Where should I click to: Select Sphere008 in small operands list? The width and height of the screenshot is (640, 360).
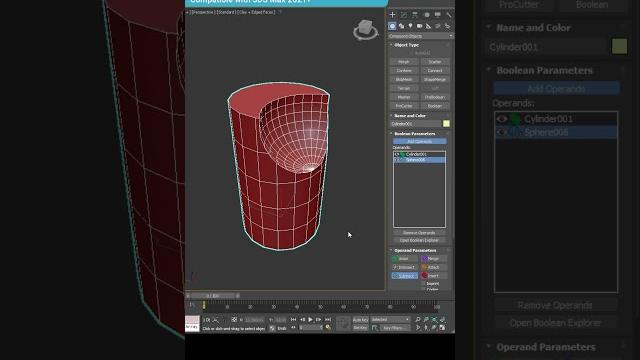click(420, 160)
